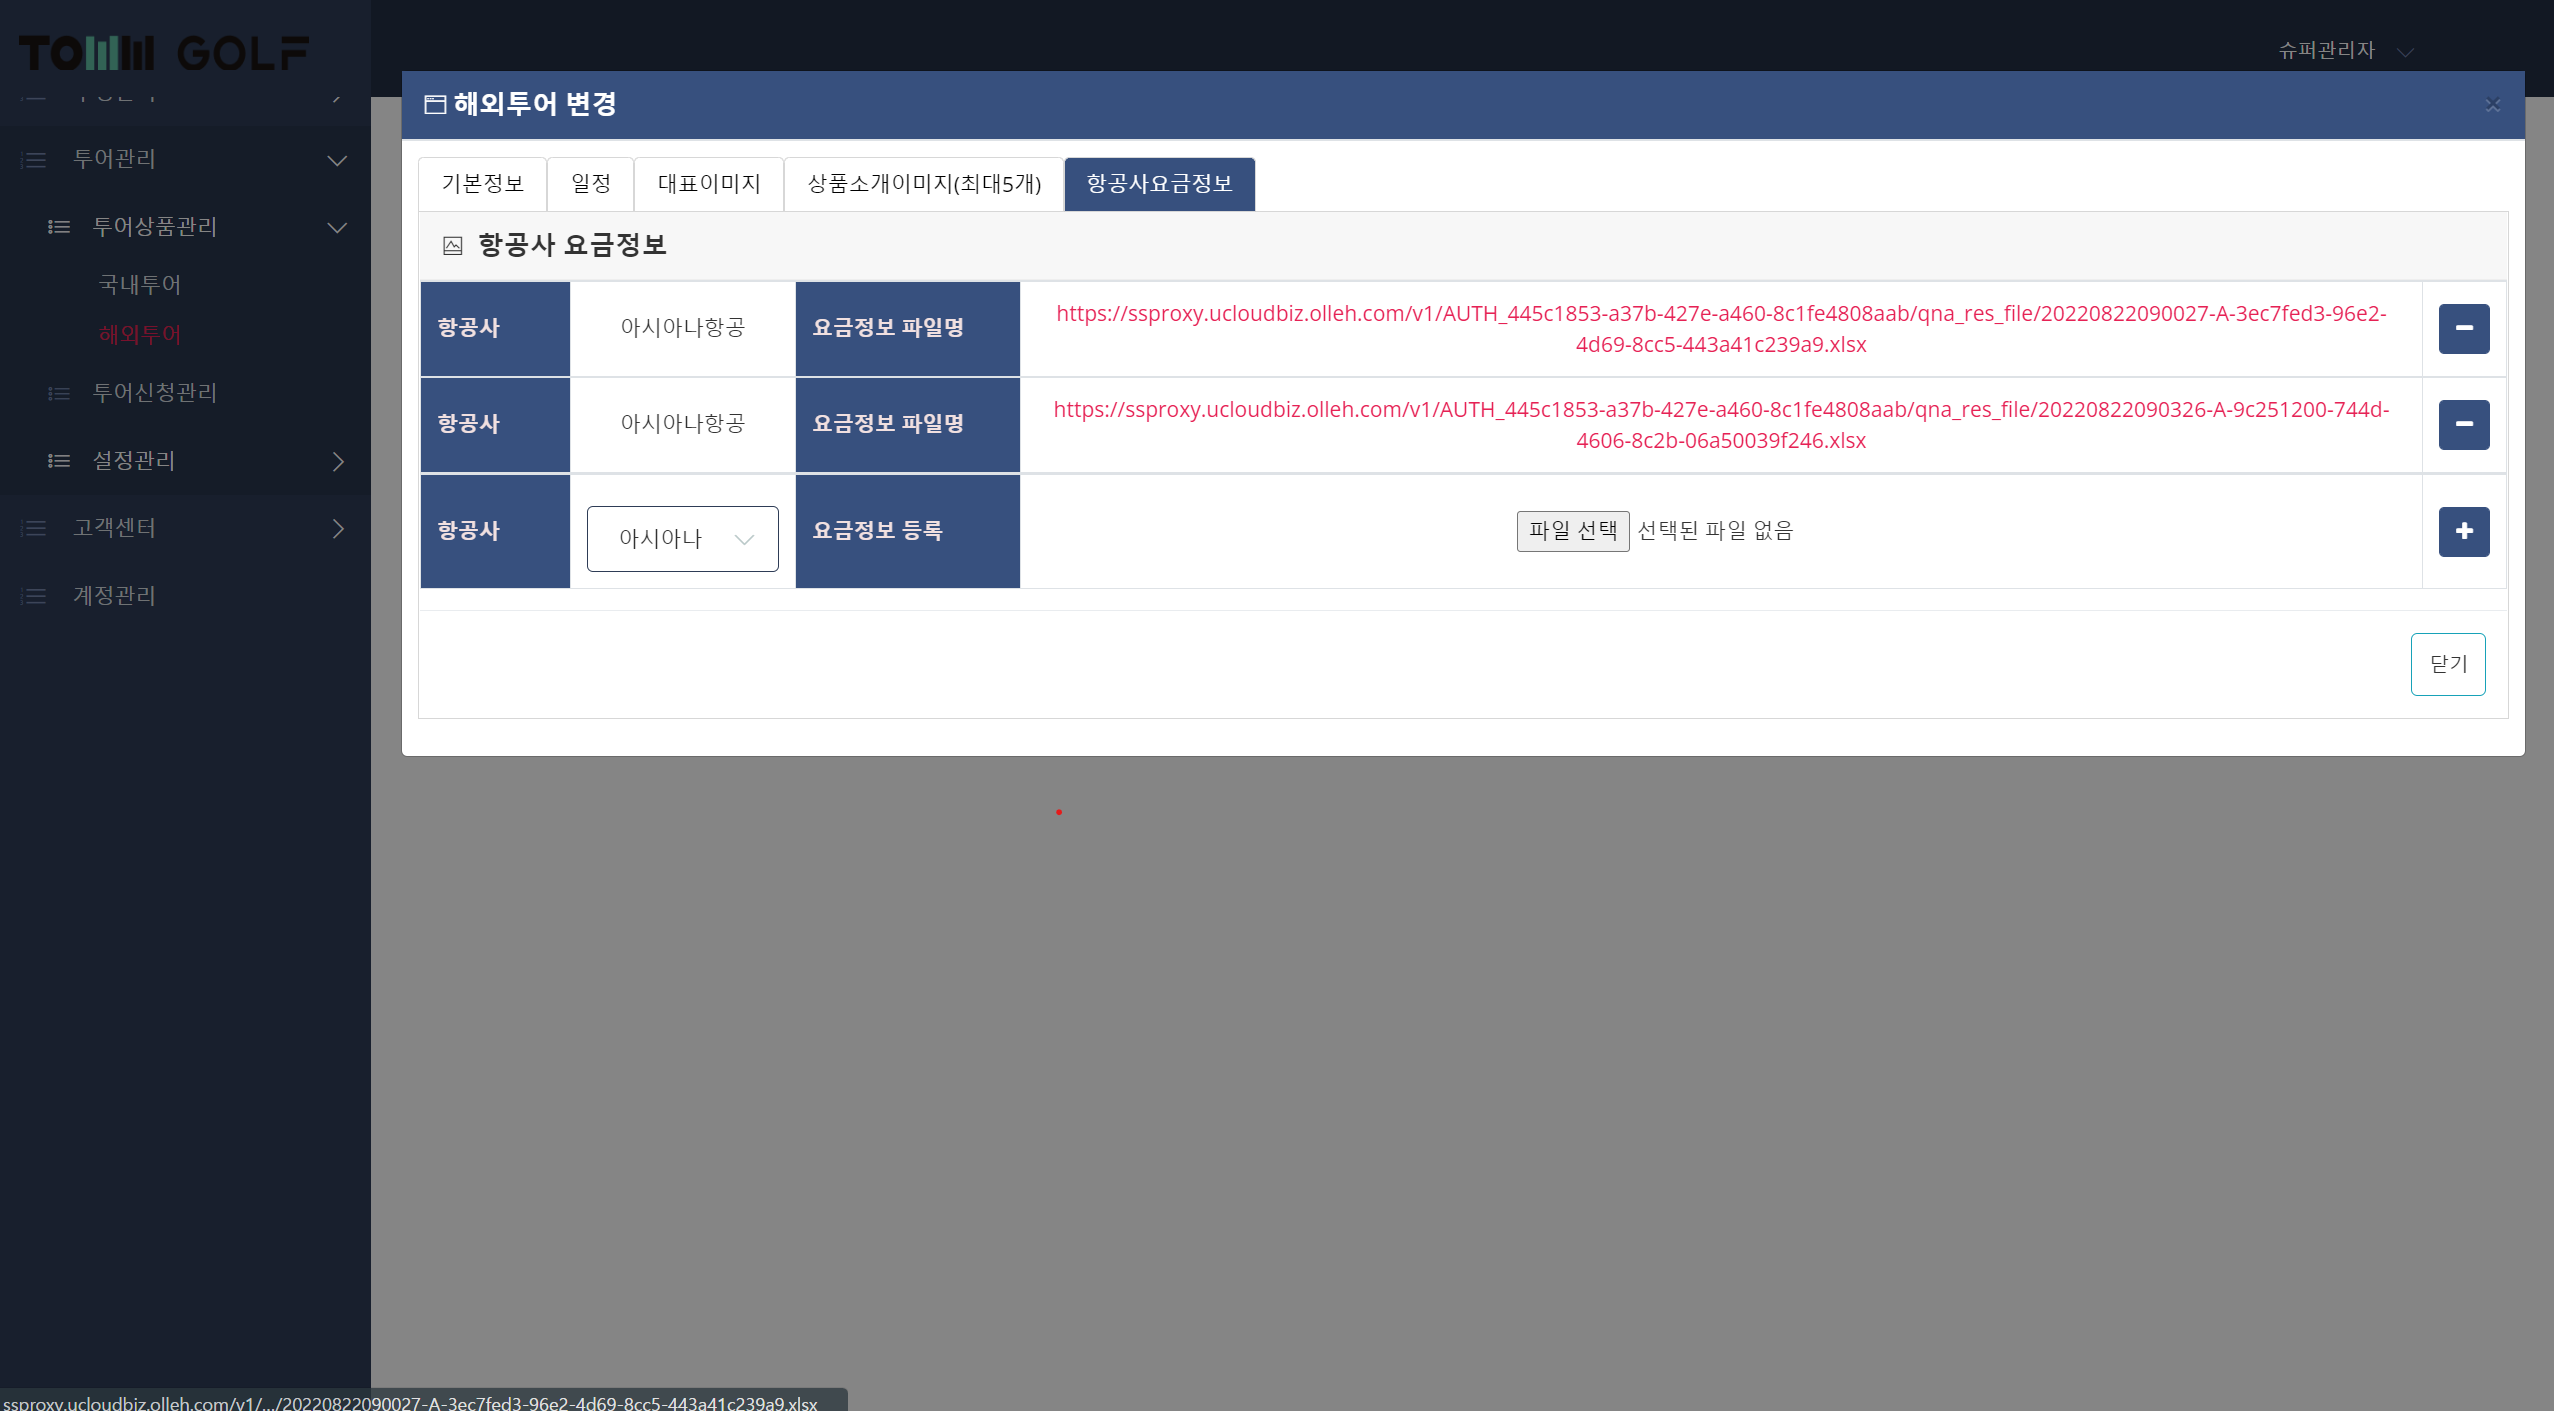Click the image icon beside 항공사 요금정보 heading
This screenshot has width=2554, height=1411.
click(452, 245)
